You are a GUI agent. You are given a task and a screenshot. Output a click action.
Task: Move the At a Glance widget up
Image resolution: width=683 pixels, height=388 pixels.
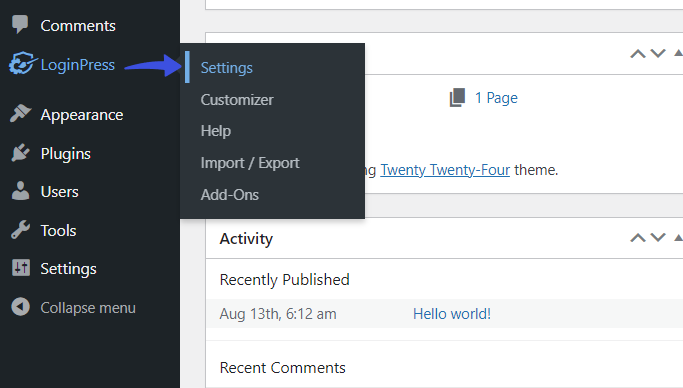click(638, 54)
